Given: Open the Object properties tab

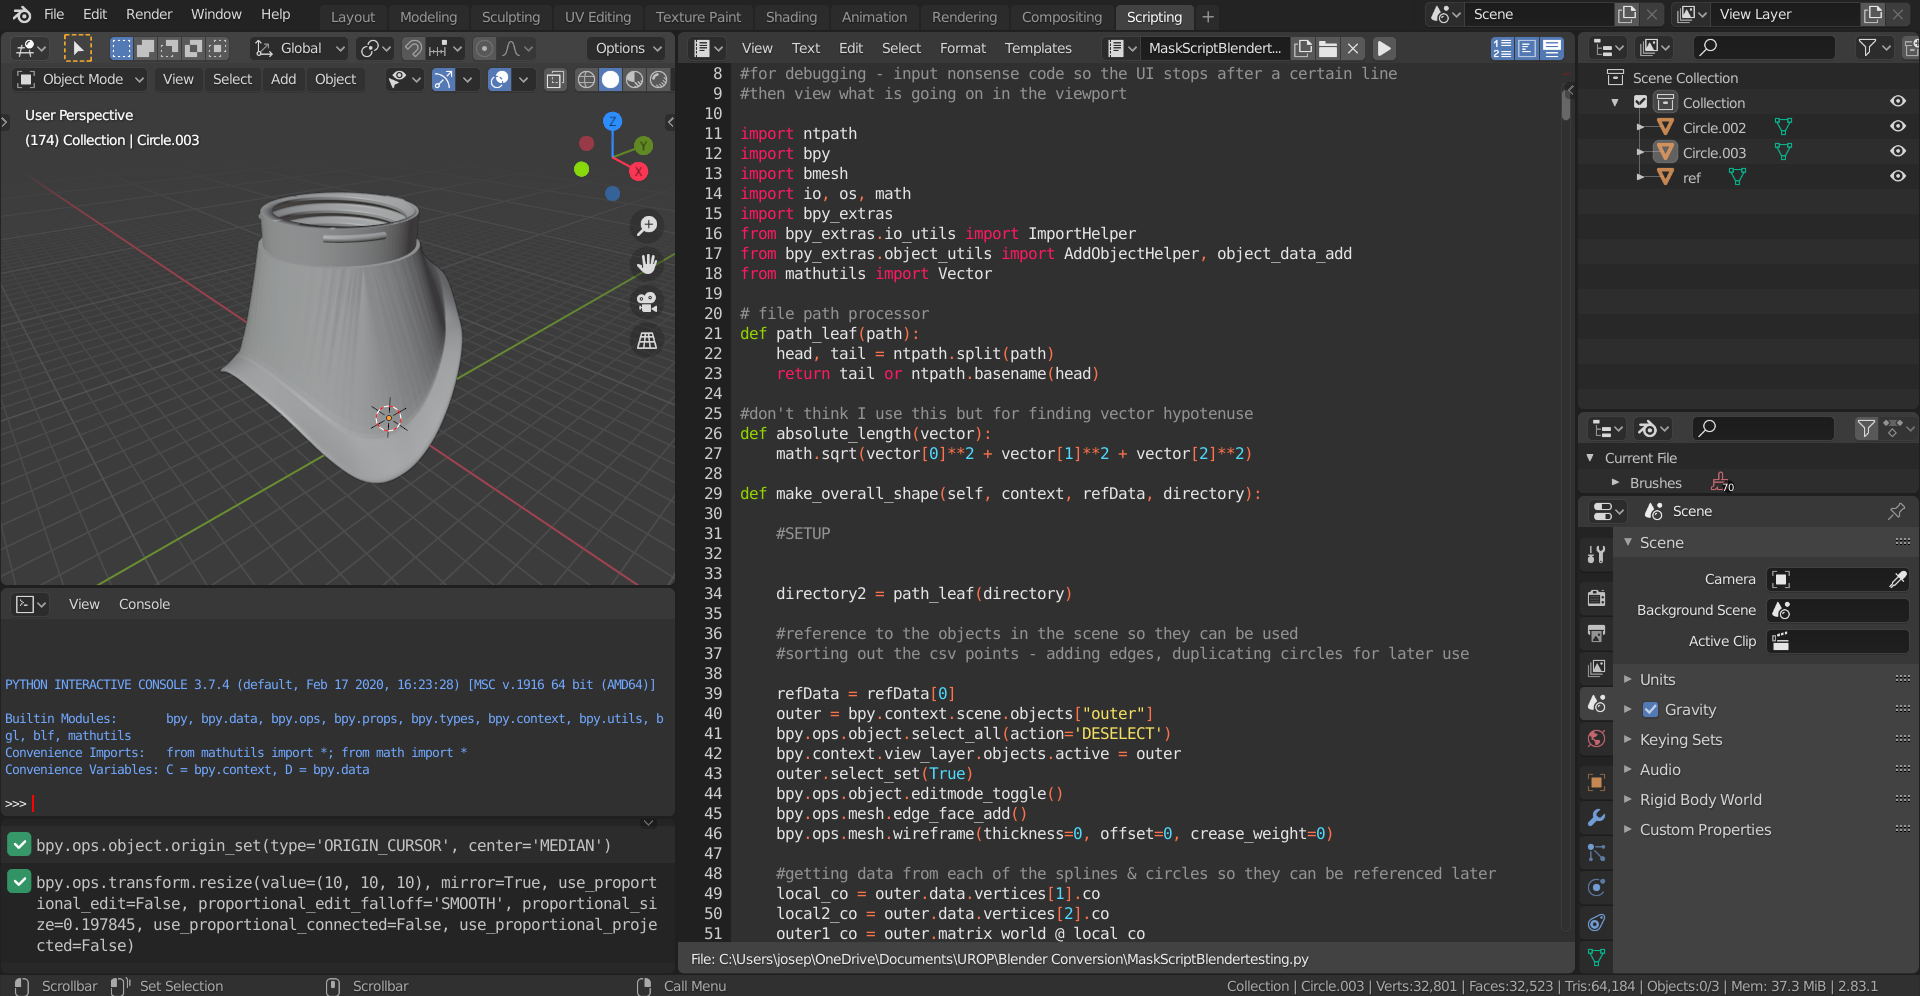Looking at the screenshot, I should pos(1596,782).
